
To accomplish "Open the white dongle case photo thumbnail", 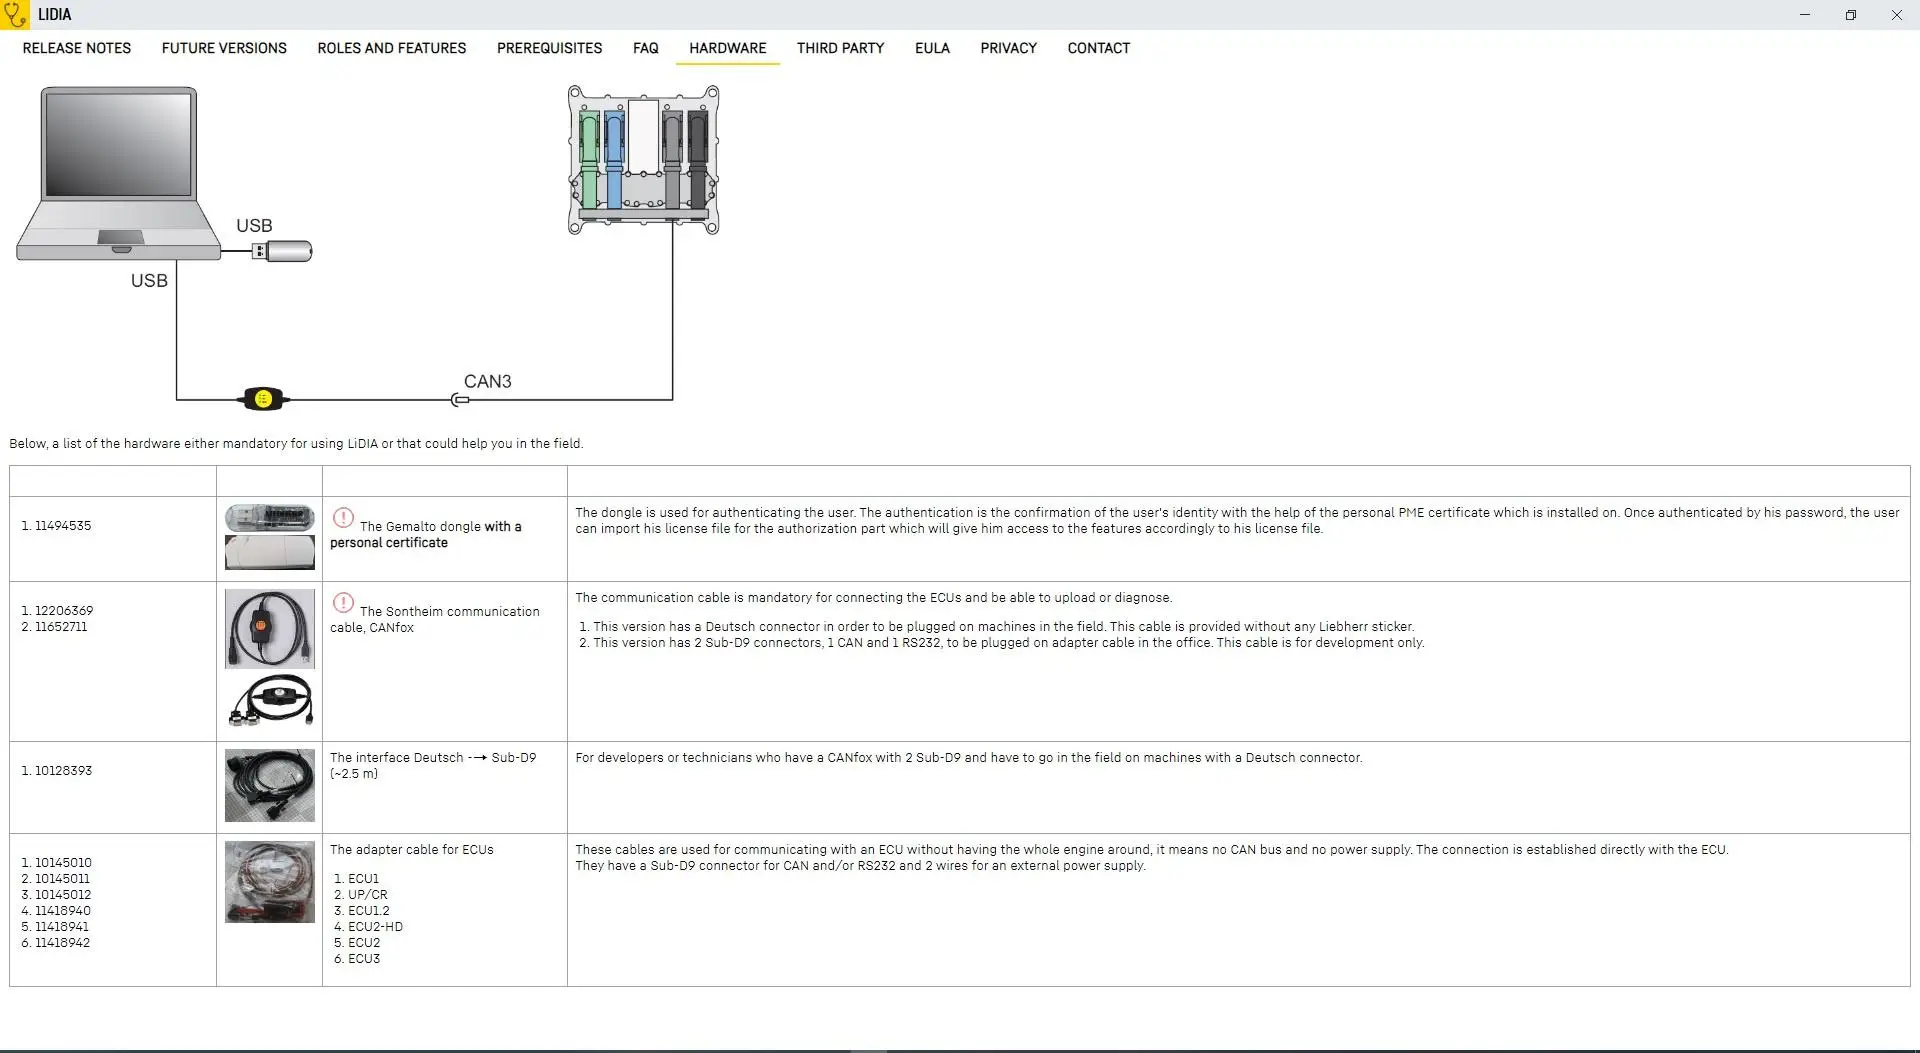I will tap(270, 552).
